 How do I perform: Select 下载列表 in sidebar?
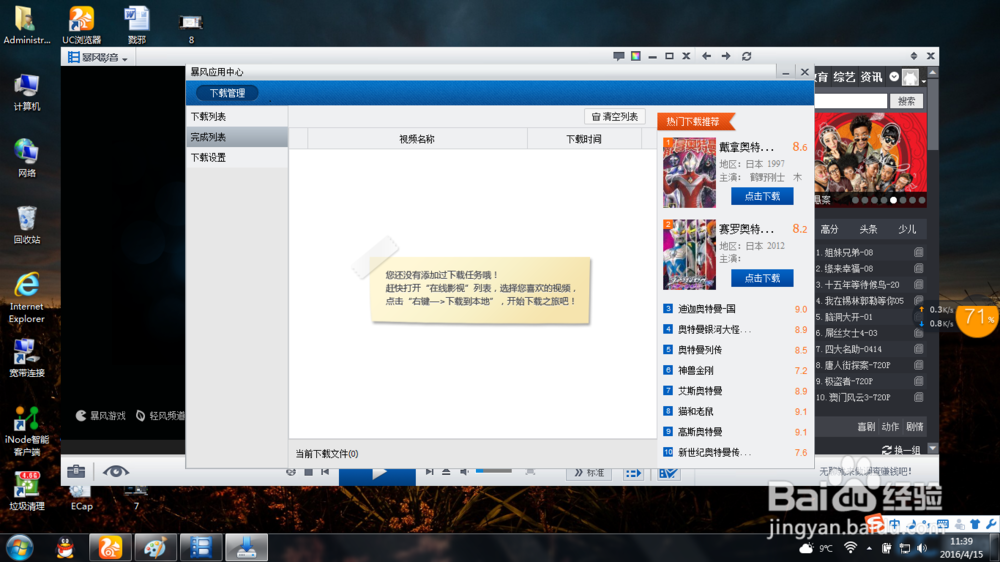(x=237, y=117)
